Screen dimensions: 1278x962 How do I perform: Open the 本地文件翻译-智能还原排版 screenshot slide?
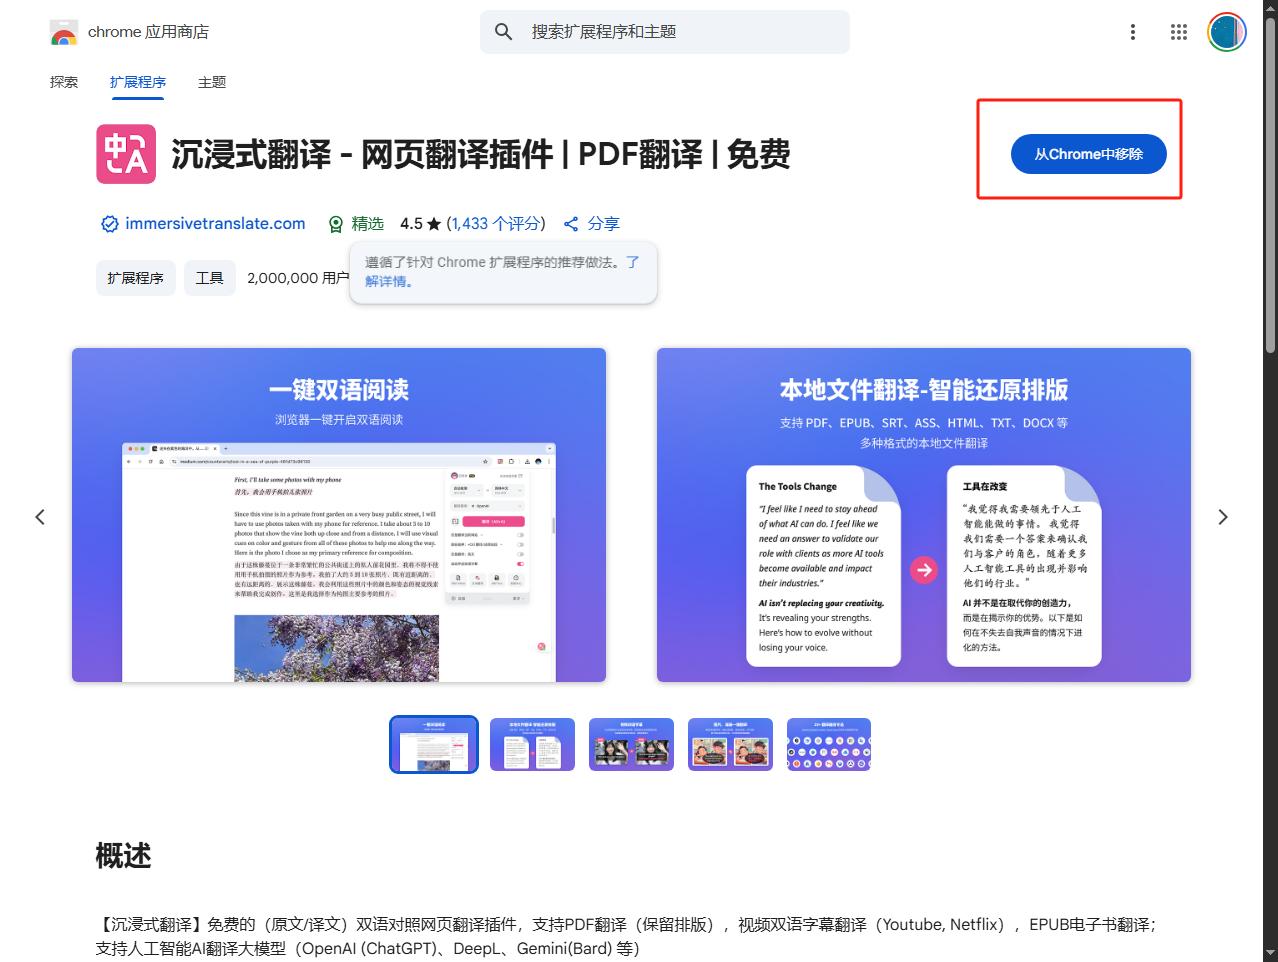(924, 515)
